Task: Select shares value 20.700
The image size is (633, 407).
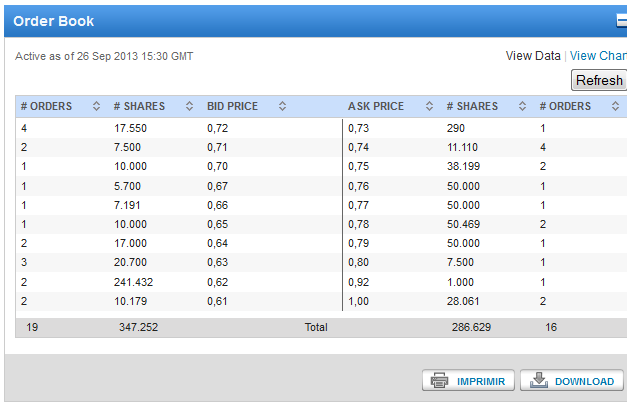Action: point(130,262)
